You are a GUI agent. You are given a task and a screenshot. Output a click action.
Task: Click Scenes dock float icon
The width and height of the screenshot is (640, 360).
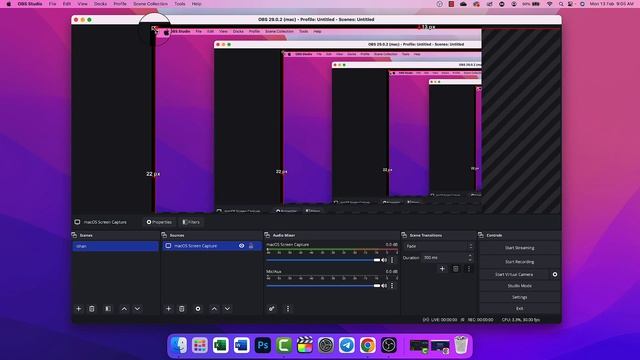click(x=74, y=235)
